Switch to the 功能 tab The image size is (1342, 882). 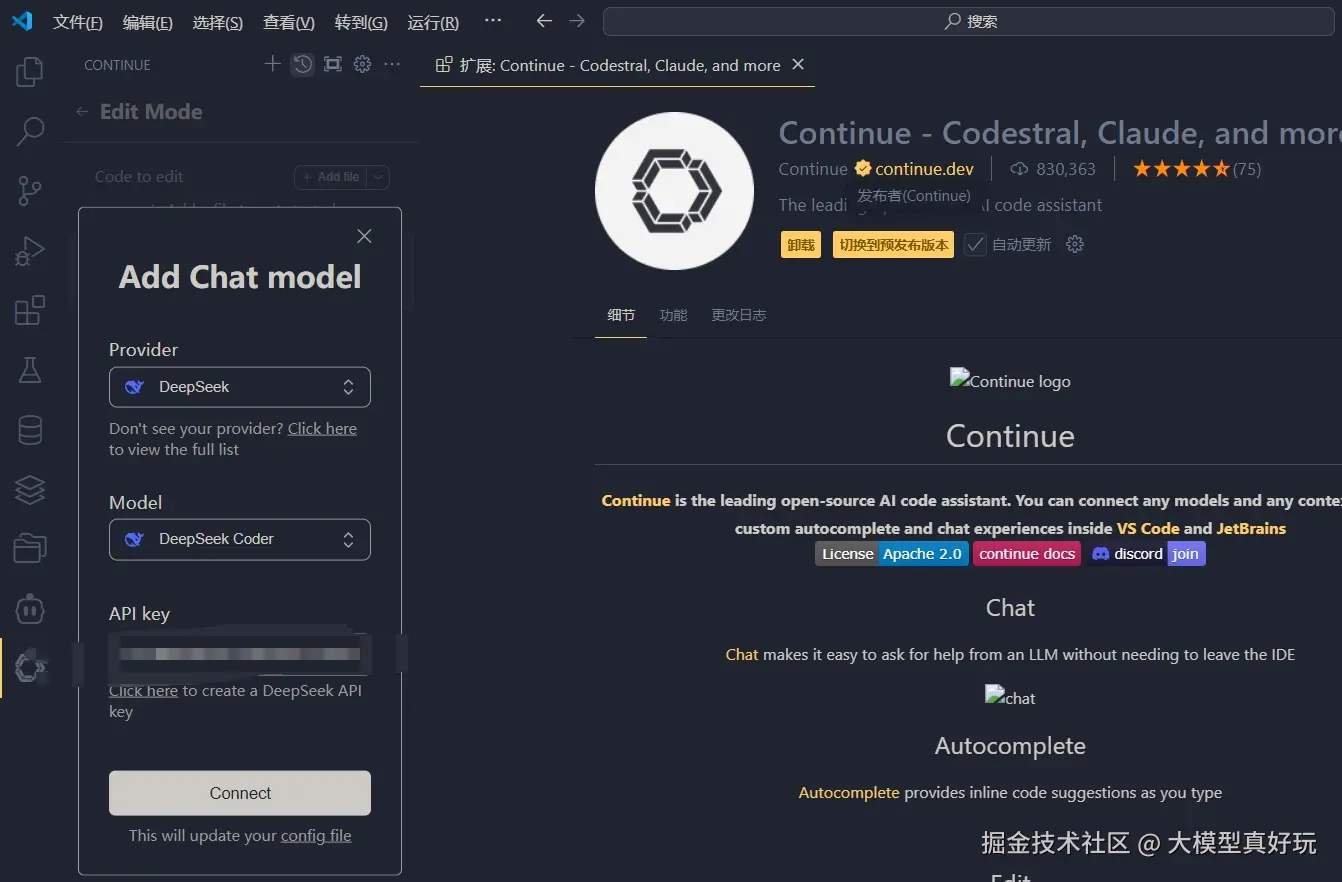(x=673, y=315)
